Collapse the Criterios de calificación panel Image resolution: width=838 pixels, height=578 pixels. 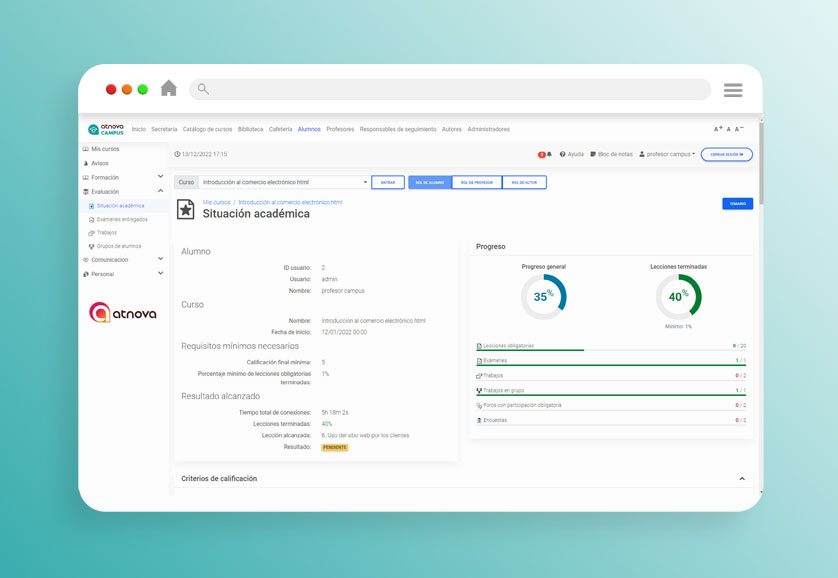click(742, 479)
